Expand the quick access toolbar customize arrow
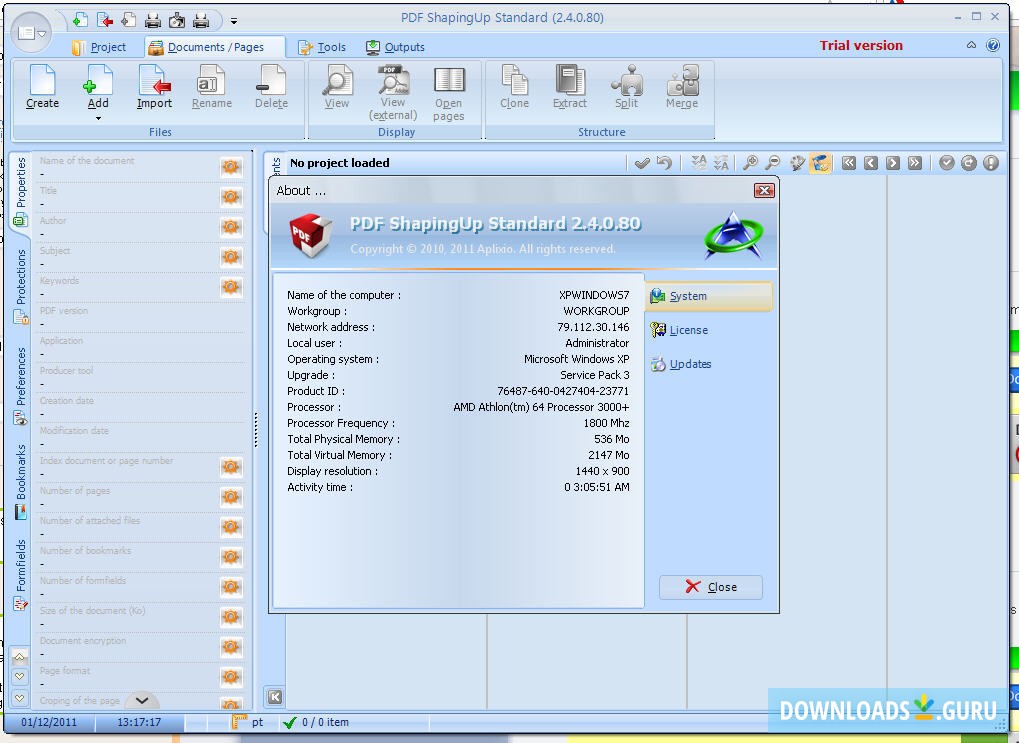Screen dimensions: 1019x743 pyautogui.click(x=234, y=21)
